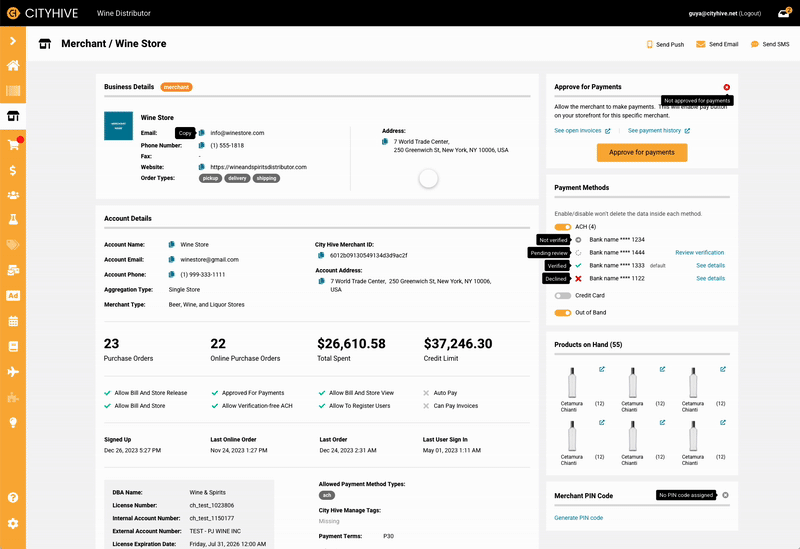This screenshot has width=800, height=549.
Task: Open the calendar icon in the sidebar
Action: click(x=13, y=321)
